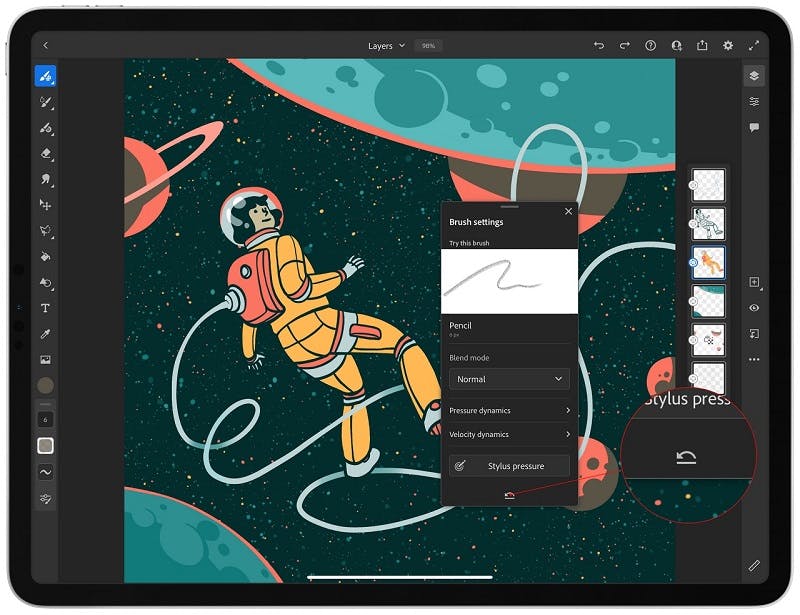
Task: Open the Layers menu at top center
Action: tap(385, 45)
